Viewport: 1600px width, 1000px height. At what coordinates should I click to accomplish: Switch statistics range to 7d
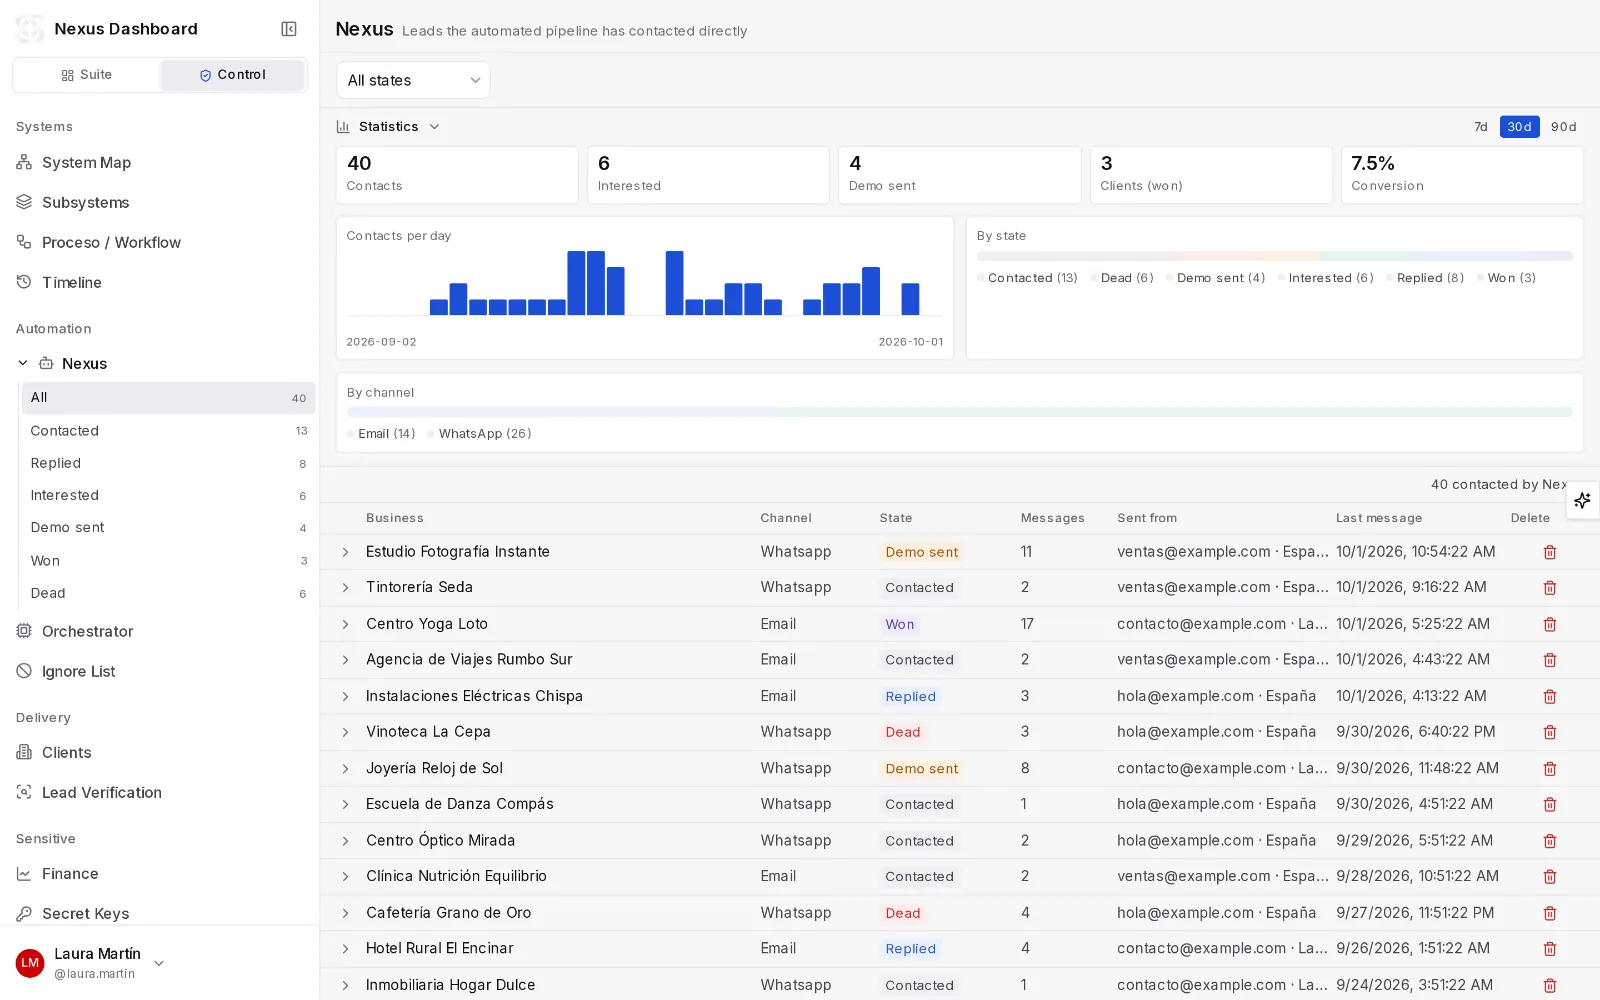[x=1481, y=127]
